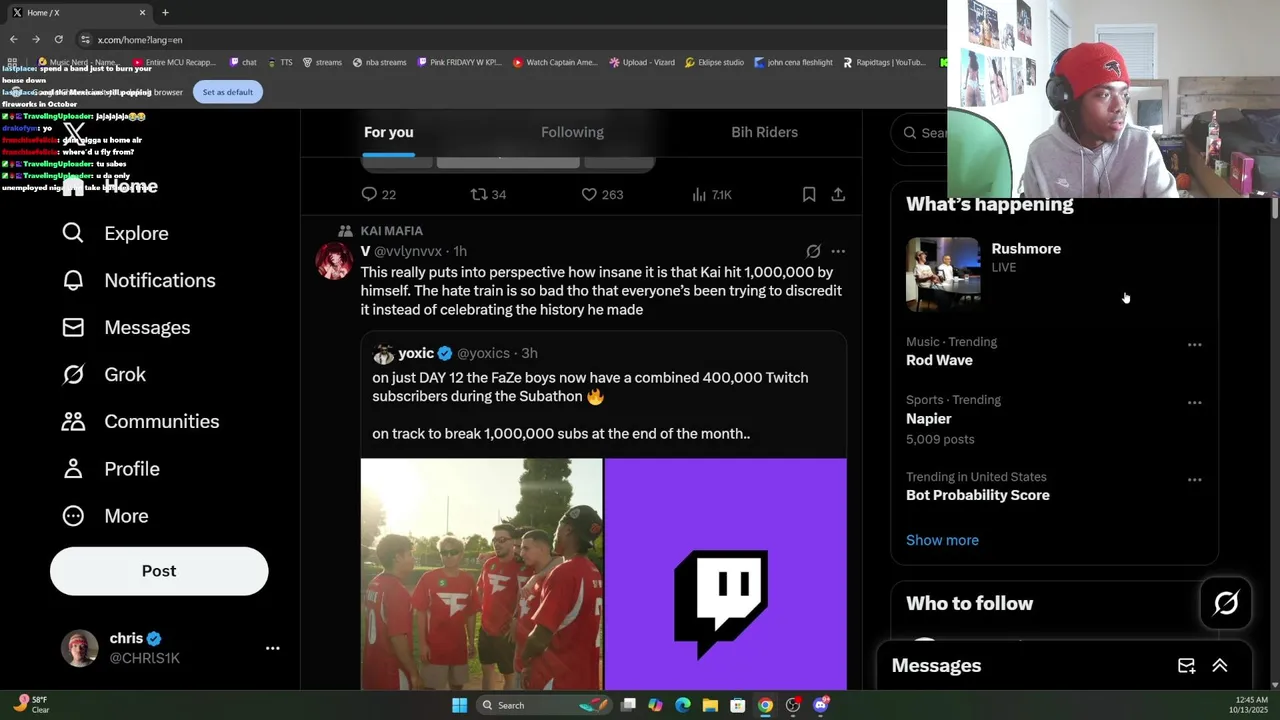Click Show more under What's happening
This screenshot has height=720, width=1280.
coord(942,540)
